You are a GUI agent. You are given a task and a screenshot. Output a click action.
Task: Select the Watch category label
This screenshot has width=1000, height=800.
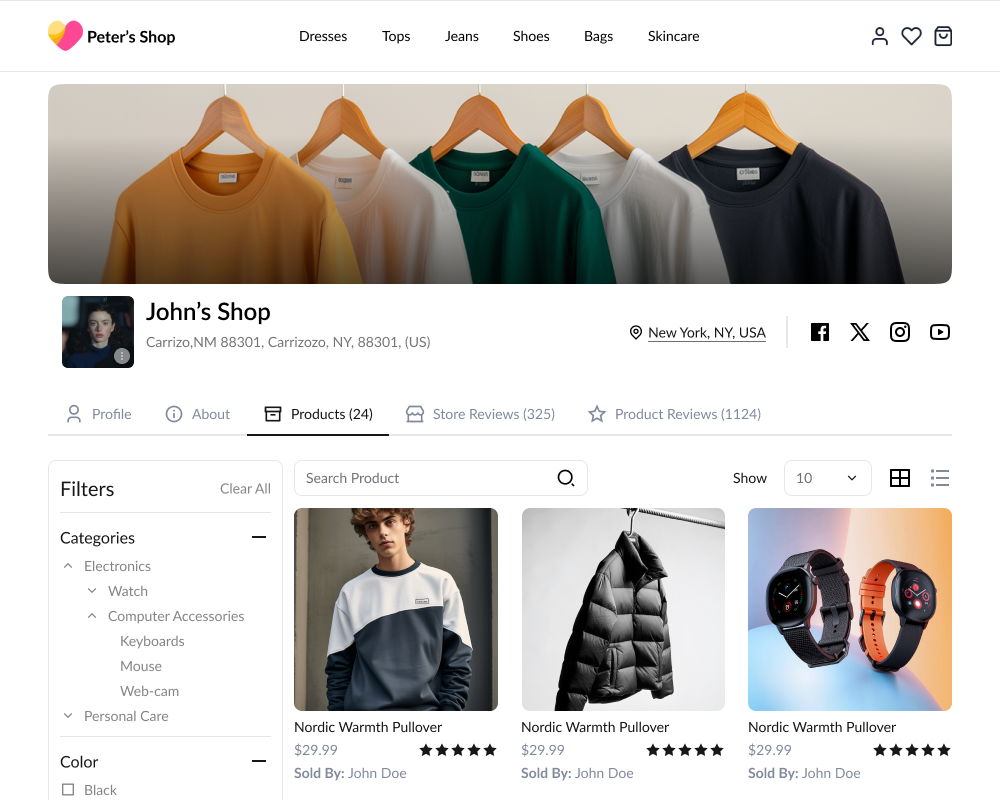128,591
